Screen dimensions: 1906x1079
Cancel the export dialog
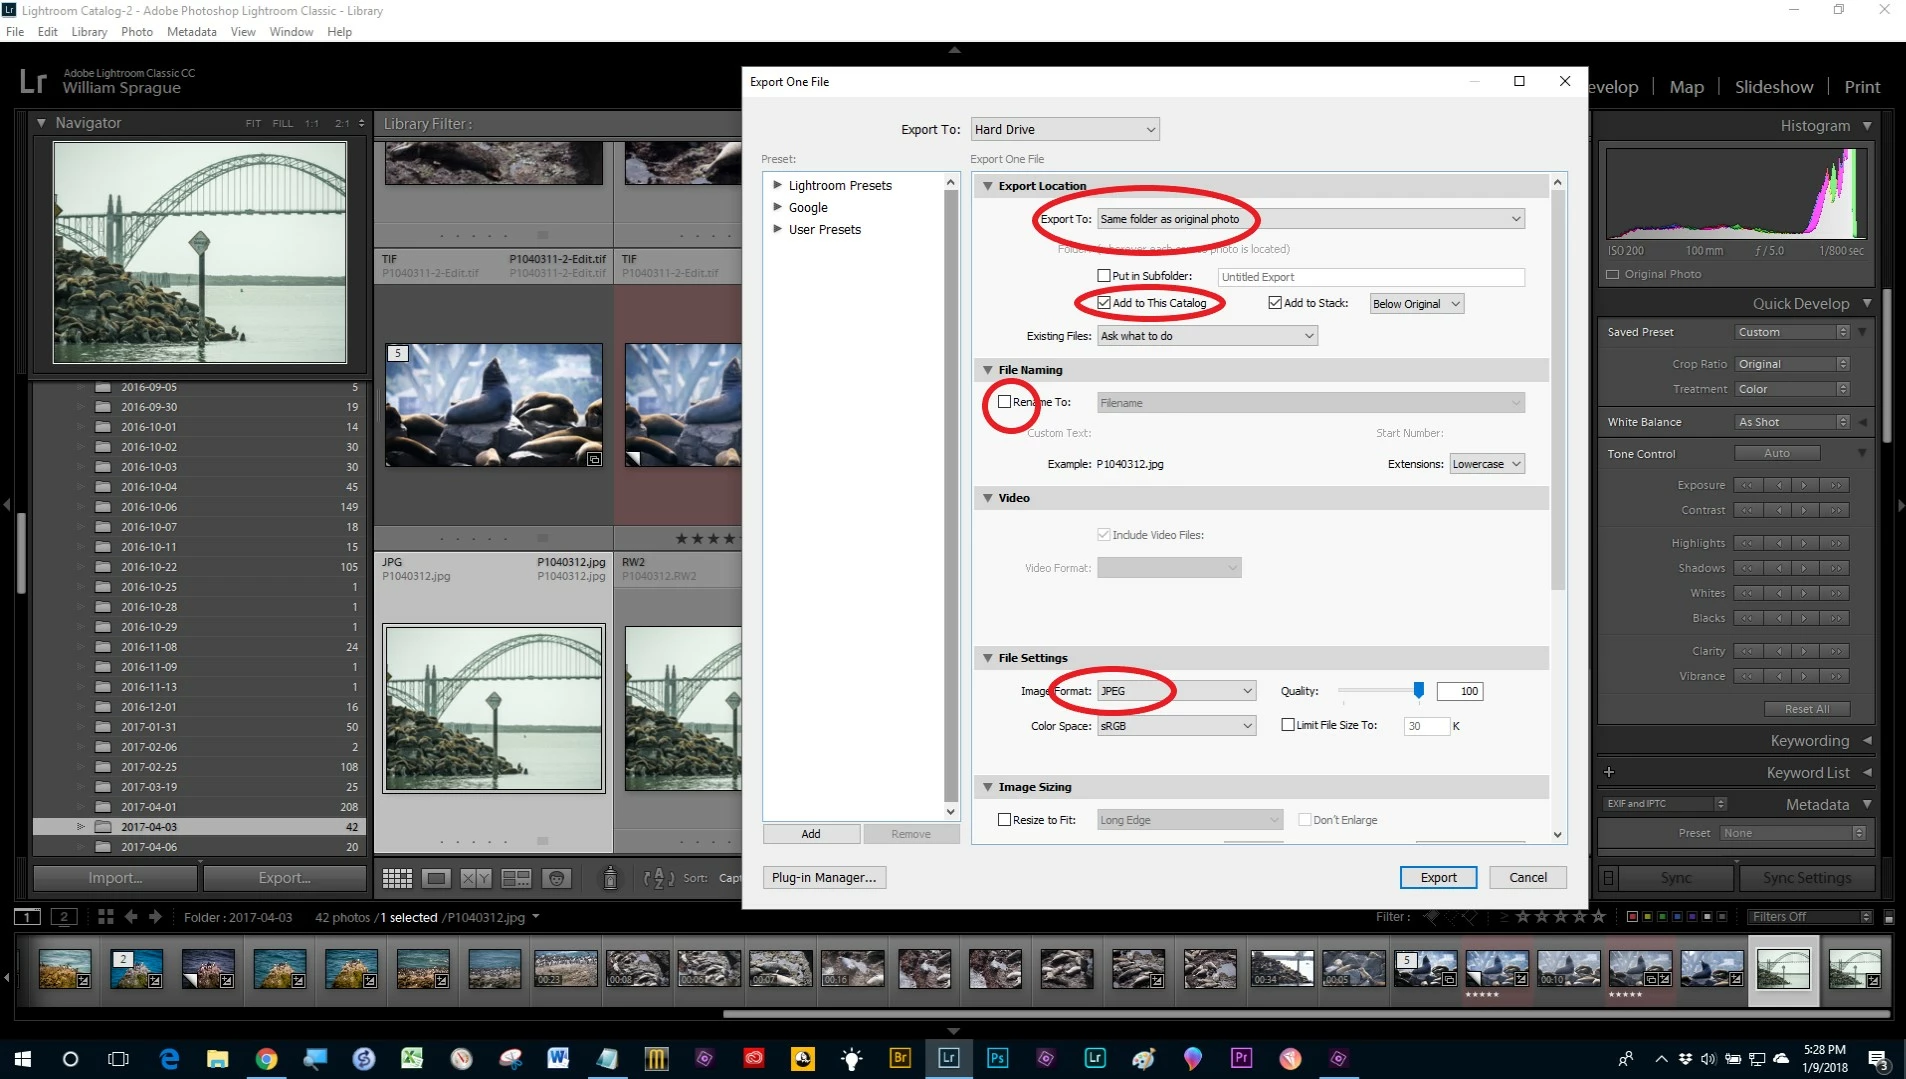click(1527, 877)
